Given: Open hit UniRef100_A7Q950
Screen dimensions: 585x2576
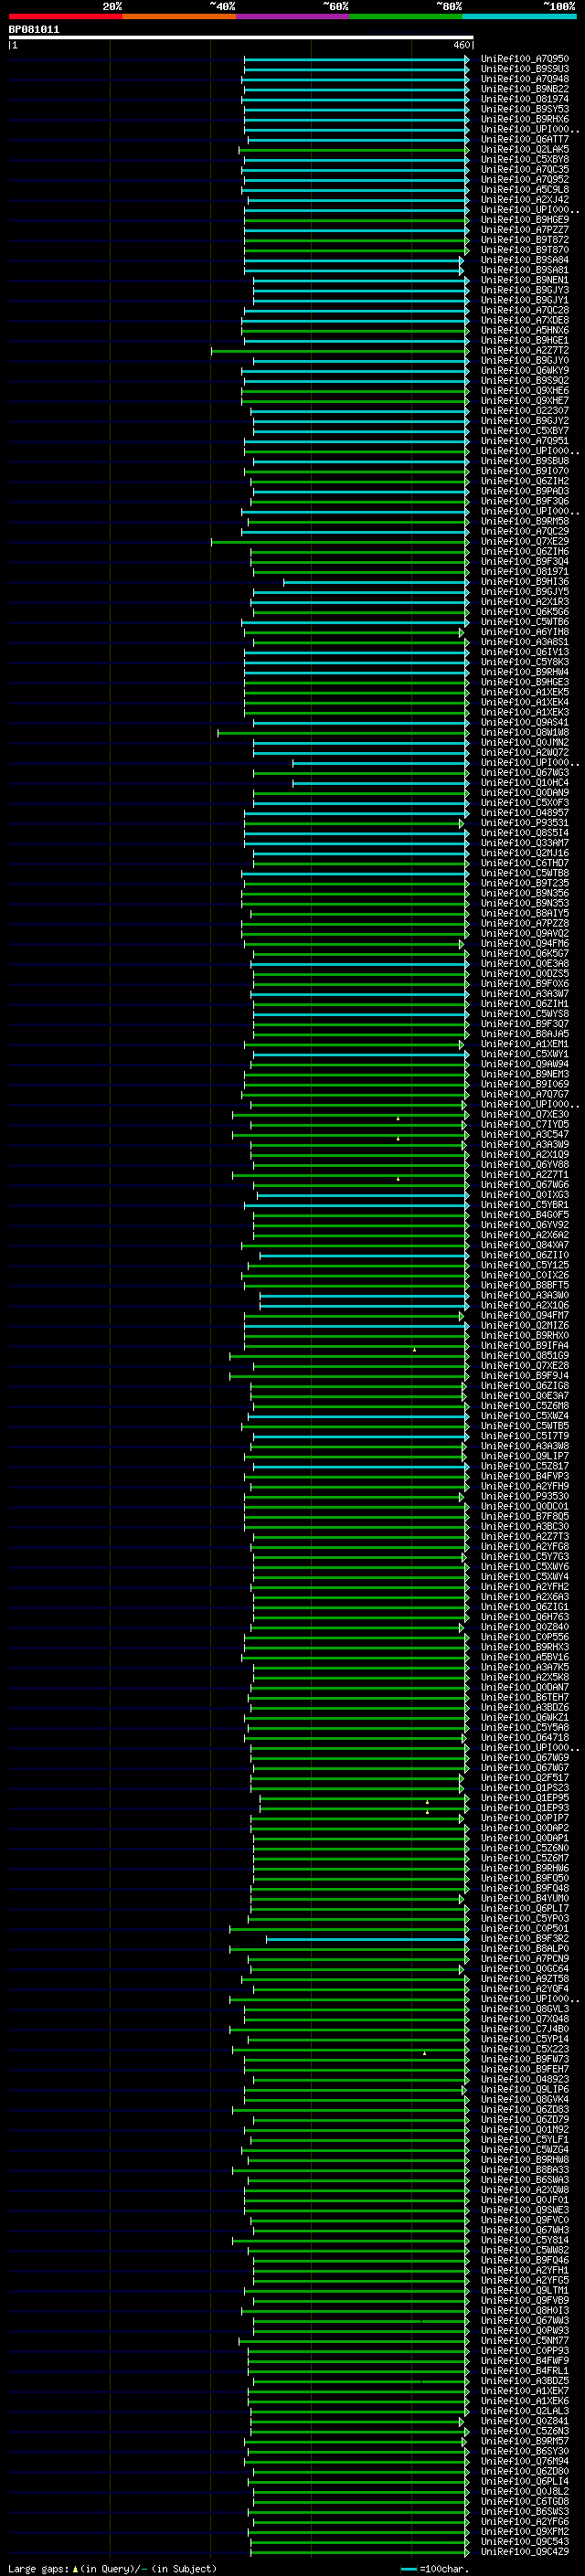Looking at the screenshot, I should click(x=524, y=59).
